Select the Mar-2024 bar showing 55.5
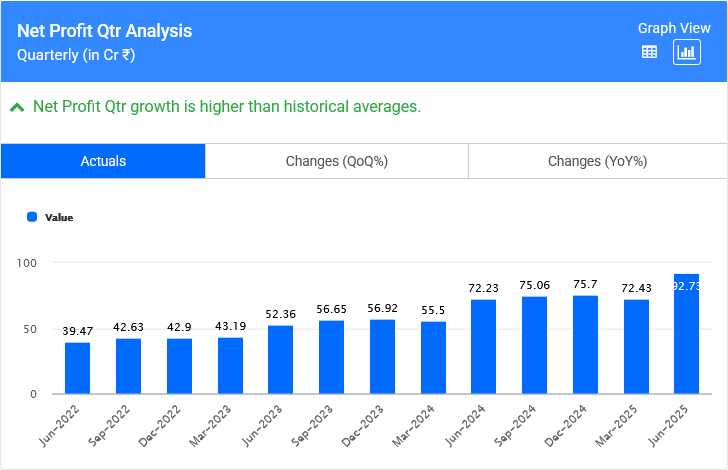 coord(433,358)
